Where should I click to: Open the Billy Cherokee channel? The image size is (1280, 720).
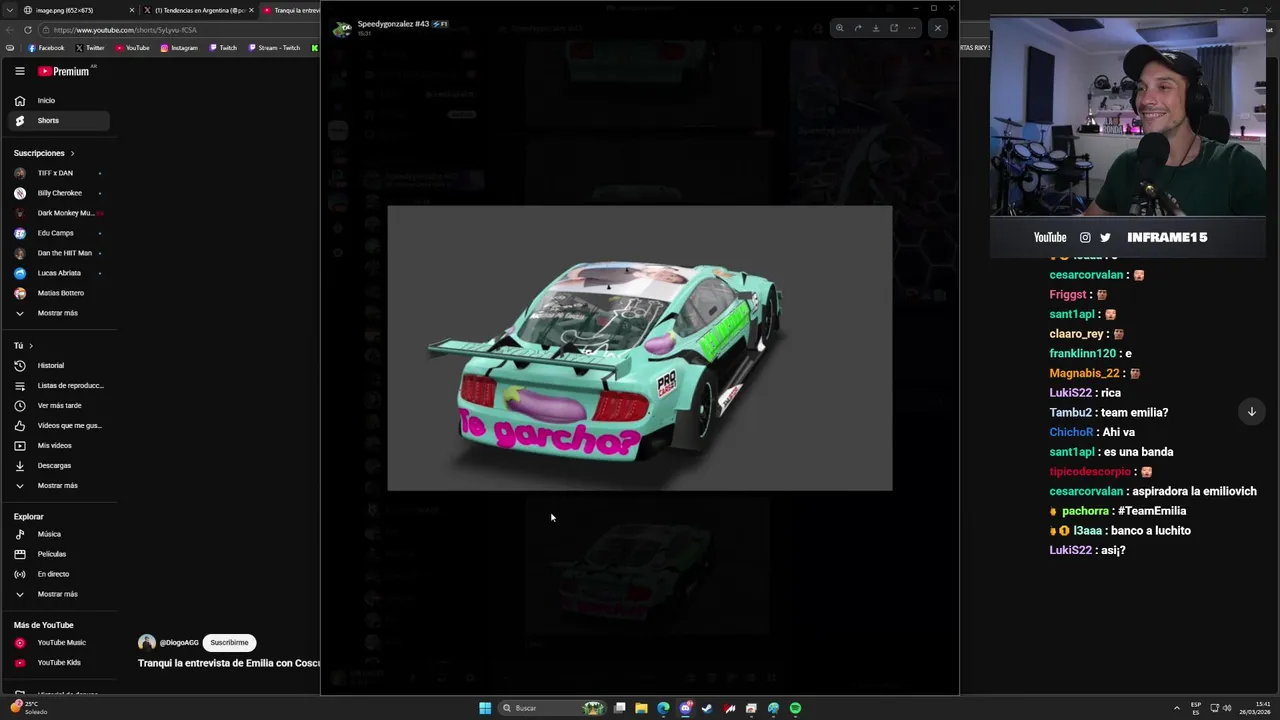tap(58, 193)
